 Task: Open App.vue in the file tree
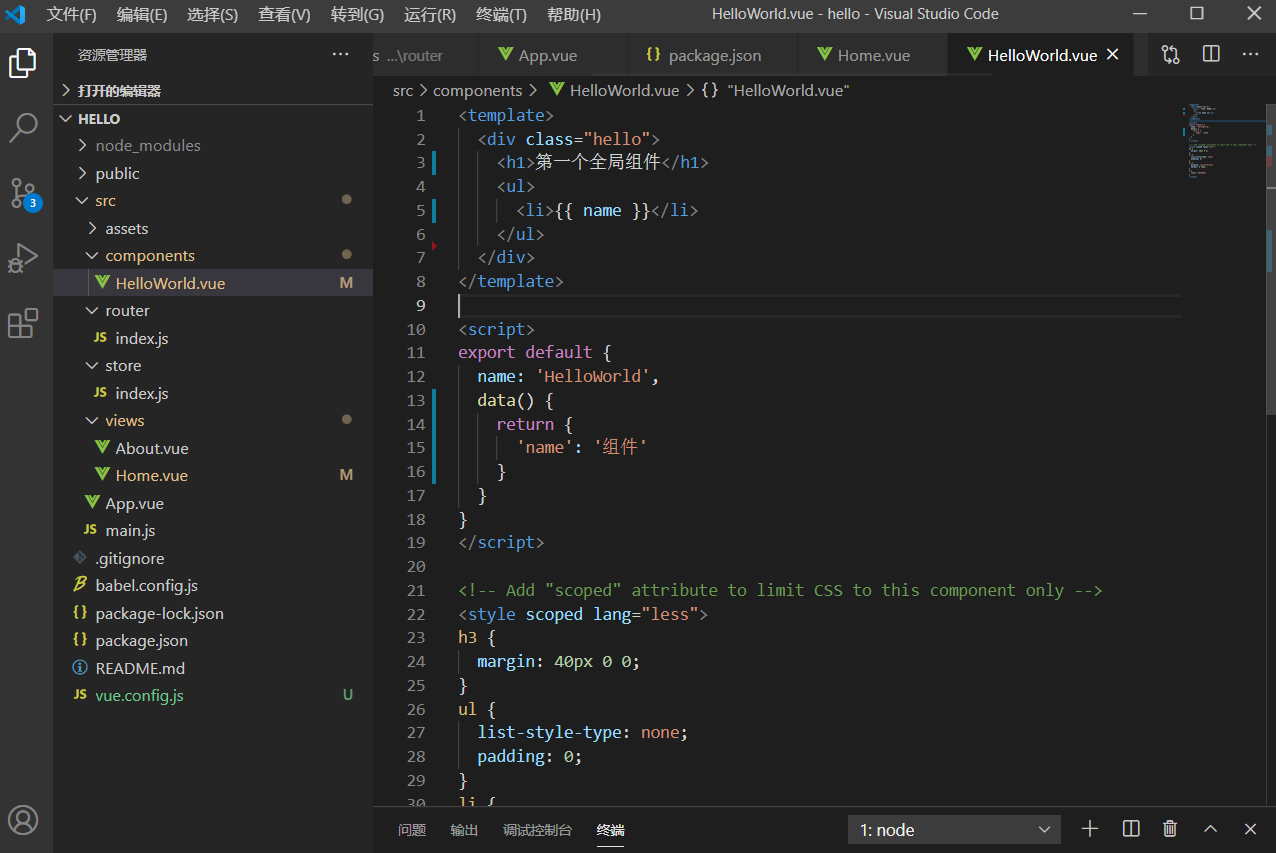(x=213, y=503)
